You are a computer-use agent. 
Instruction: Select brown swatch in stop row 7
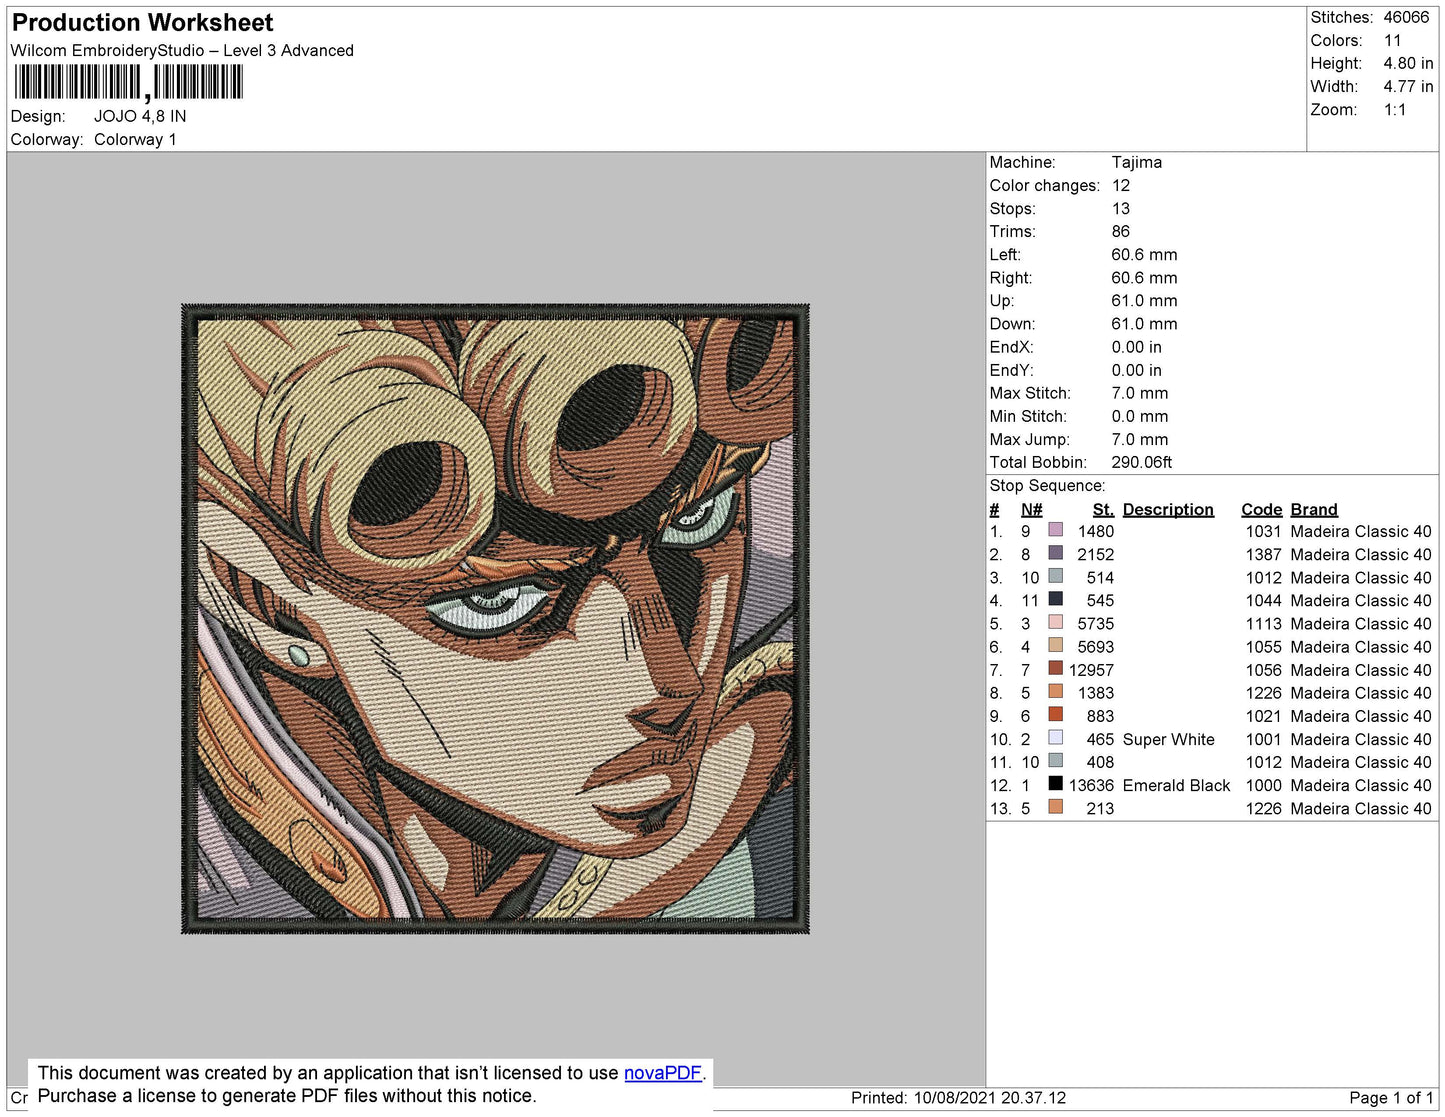pos(1055,668)
